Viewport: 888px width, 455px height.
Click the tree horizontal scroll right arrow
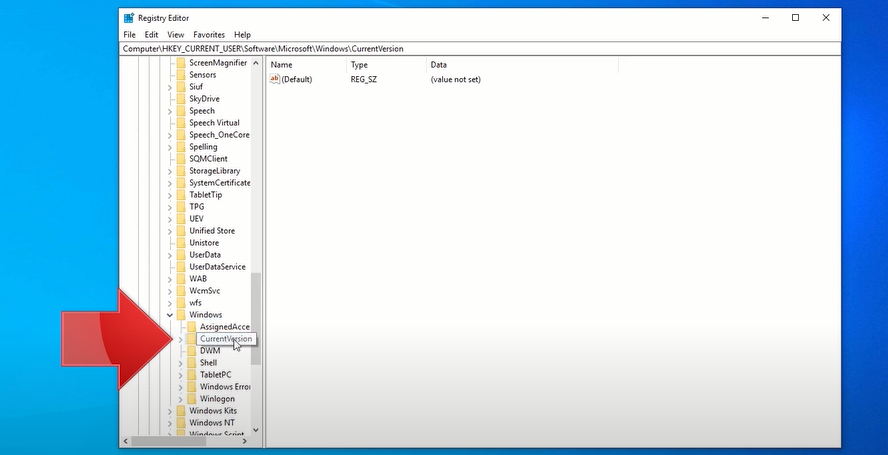point(245,441)
